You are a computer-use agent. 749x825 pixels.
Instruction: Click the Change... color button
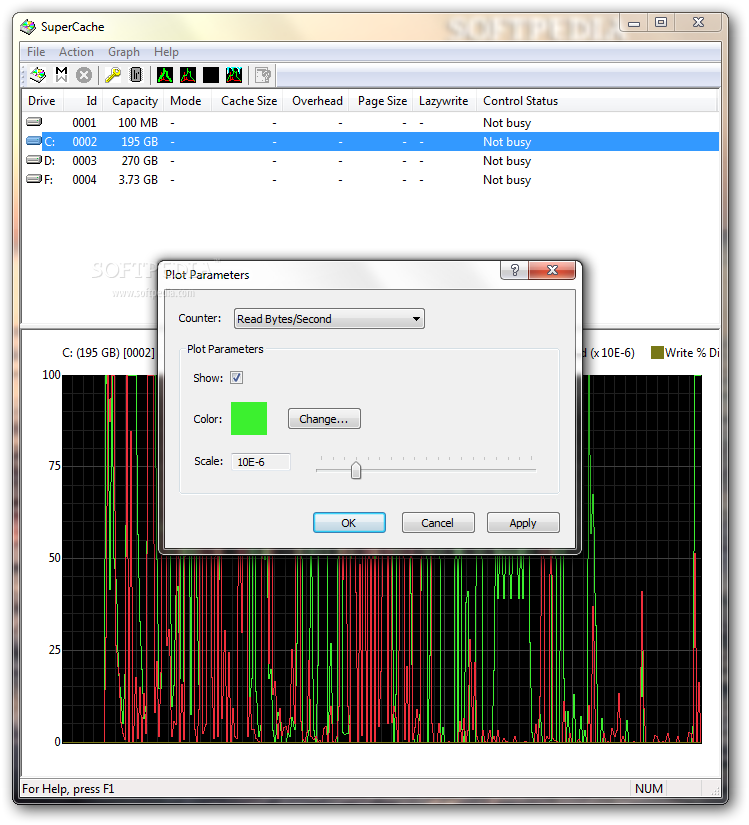324,419
